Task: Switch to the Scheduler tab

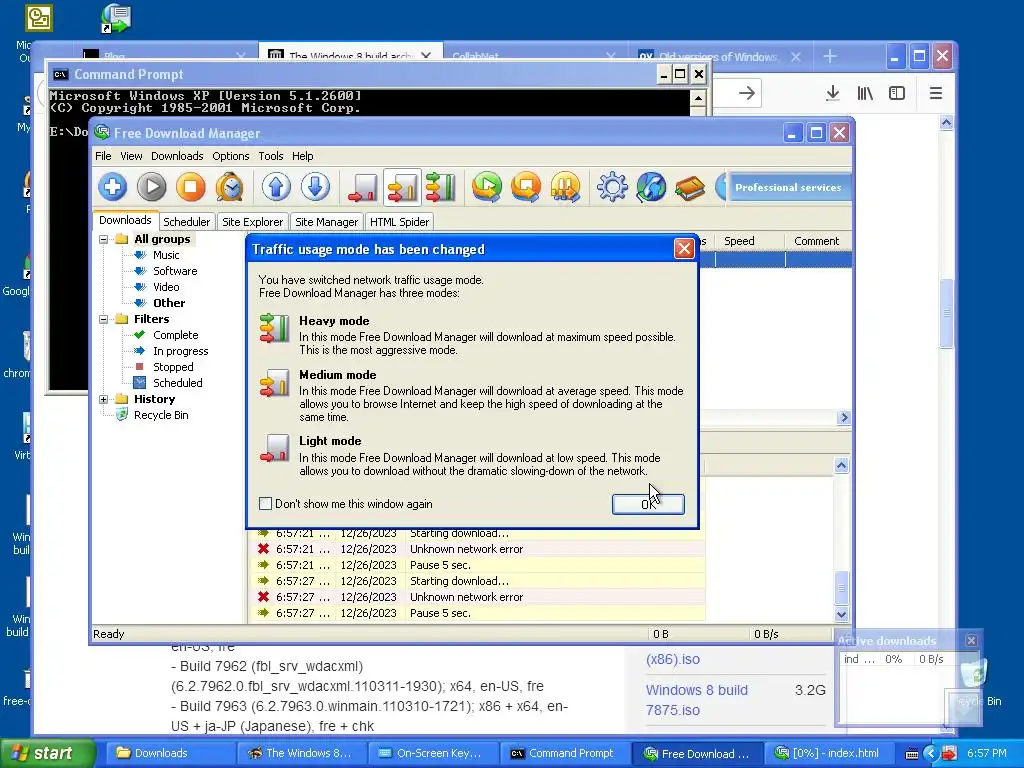Action: pyautogui.click(x=187, y=222)
